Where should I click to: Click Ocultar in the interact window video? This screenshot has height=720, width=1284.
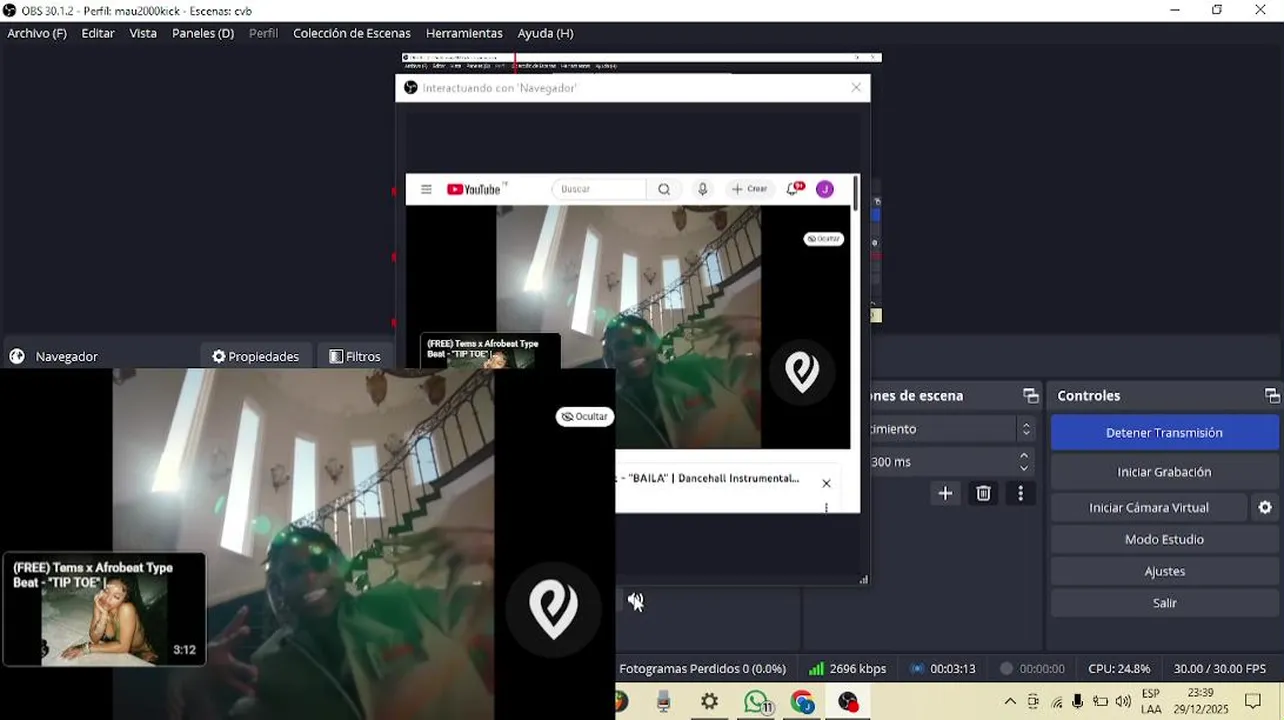tap(824, 239)
